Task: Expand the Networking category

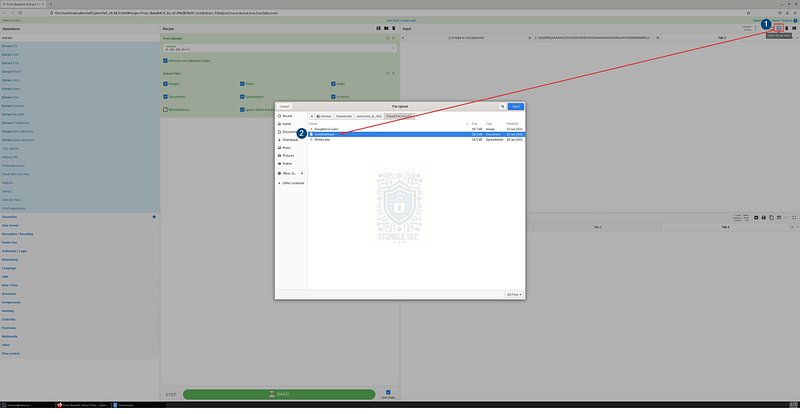Action: pyautogui.click(x=80, y=259)
